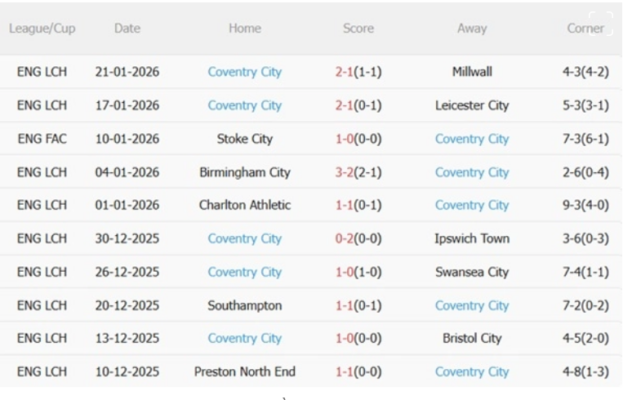This screenshot has width=623, height=400.
Task: Click the Date column header
Action: pos(127,29)
